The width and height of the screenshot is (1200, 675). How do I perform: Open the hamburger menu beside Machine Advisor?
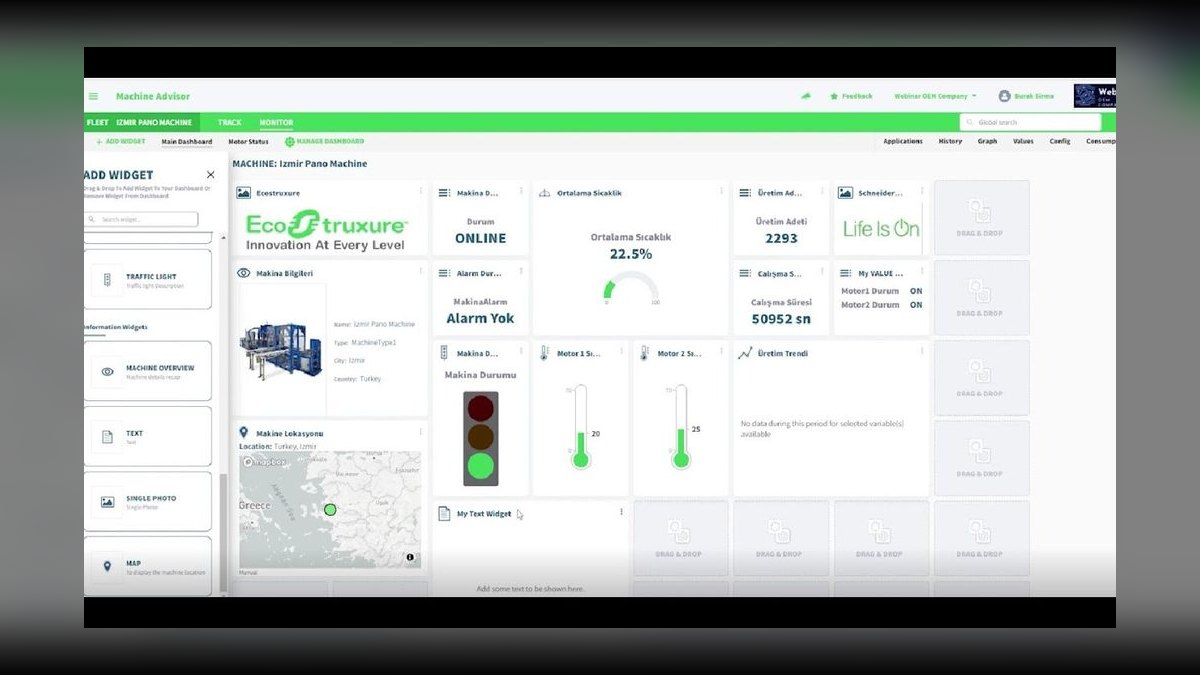(x=93, y=97)
